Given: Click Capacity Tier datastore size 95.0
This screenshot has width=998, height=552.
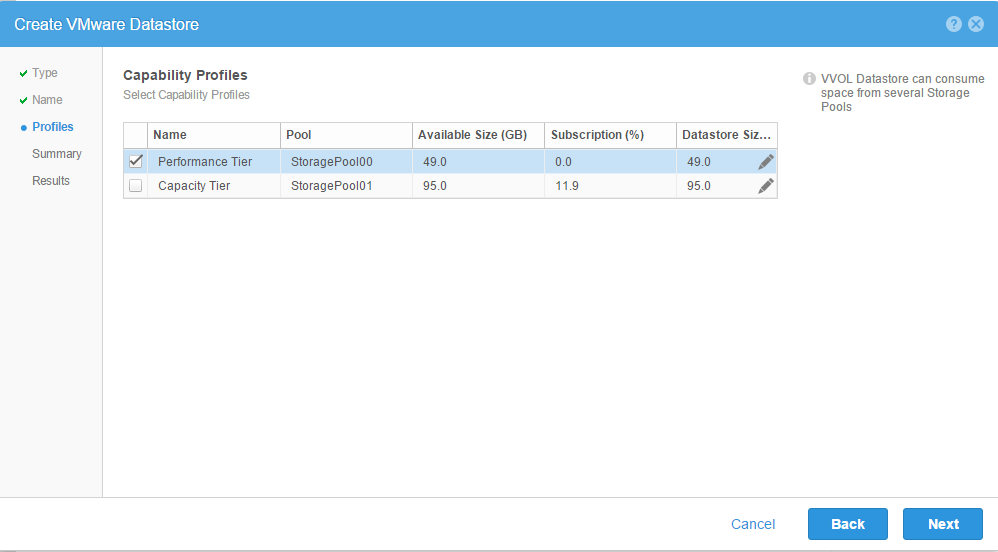Looking at the screenshot, I should pos(699,186).
